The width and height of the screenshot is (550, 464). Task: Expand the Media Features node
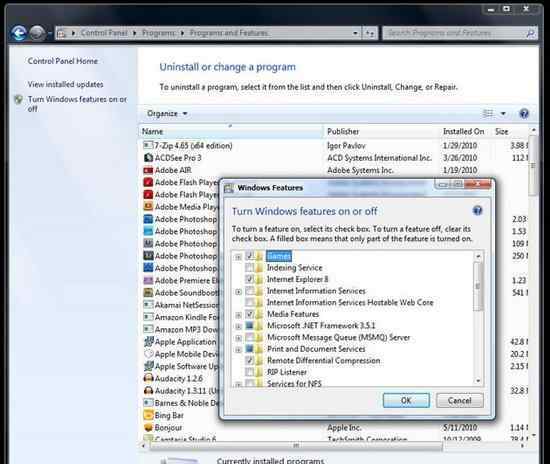coord(239,315)
